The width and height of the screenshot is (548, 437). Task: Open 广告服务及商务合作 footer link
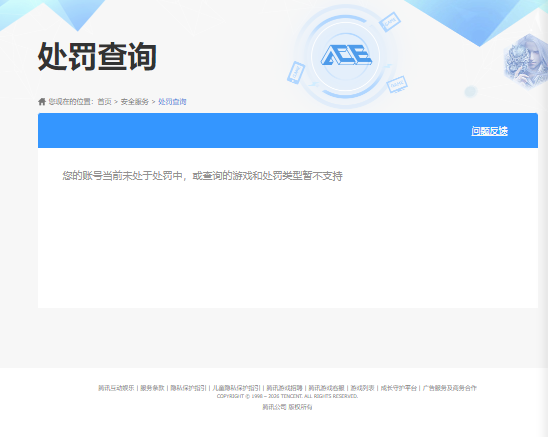click(x=449, y=388)
